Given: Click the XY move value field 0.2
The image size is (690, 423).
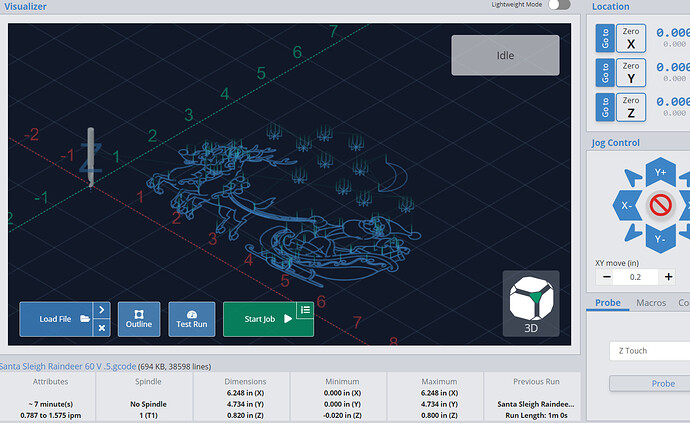Looking at the screenshot, I should coord(635,277).
